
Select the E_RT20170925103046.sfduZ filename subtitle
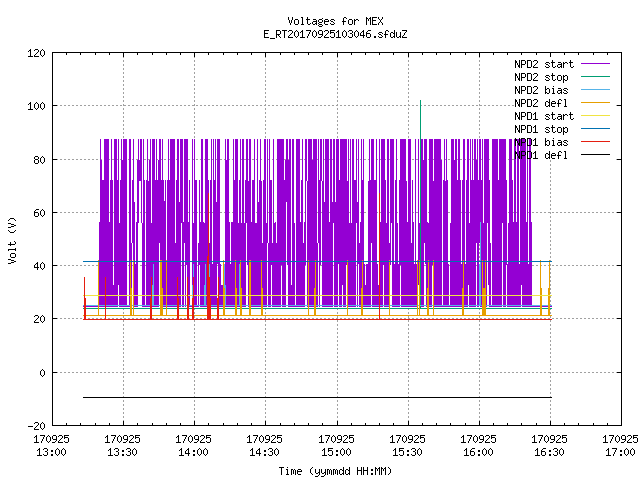click(335, 34)
